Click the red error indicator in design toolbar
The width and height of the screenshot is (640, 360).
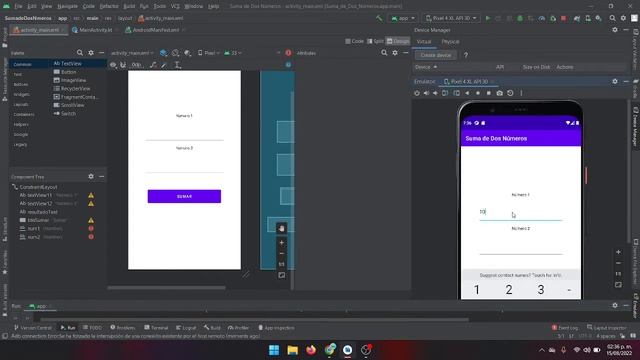tap(288, 53)
